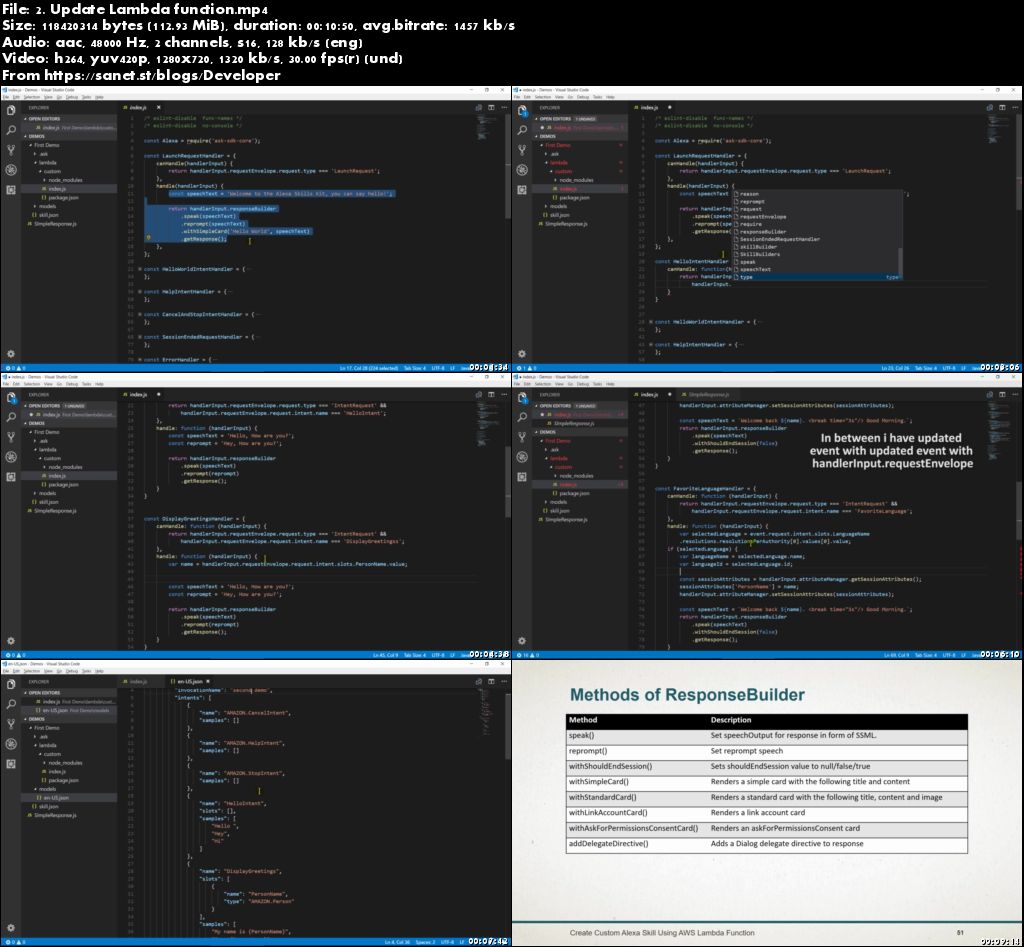
Task: Select en-US.json tab in the 00:07:42 frame
Action: coord(190,681)
